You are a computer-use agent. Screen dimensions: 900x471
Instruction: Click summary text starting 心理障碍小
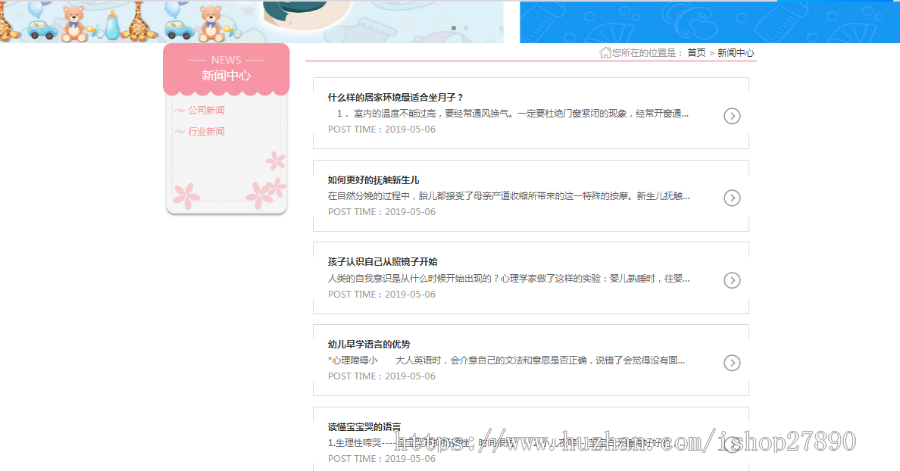[x=506, y=360]
